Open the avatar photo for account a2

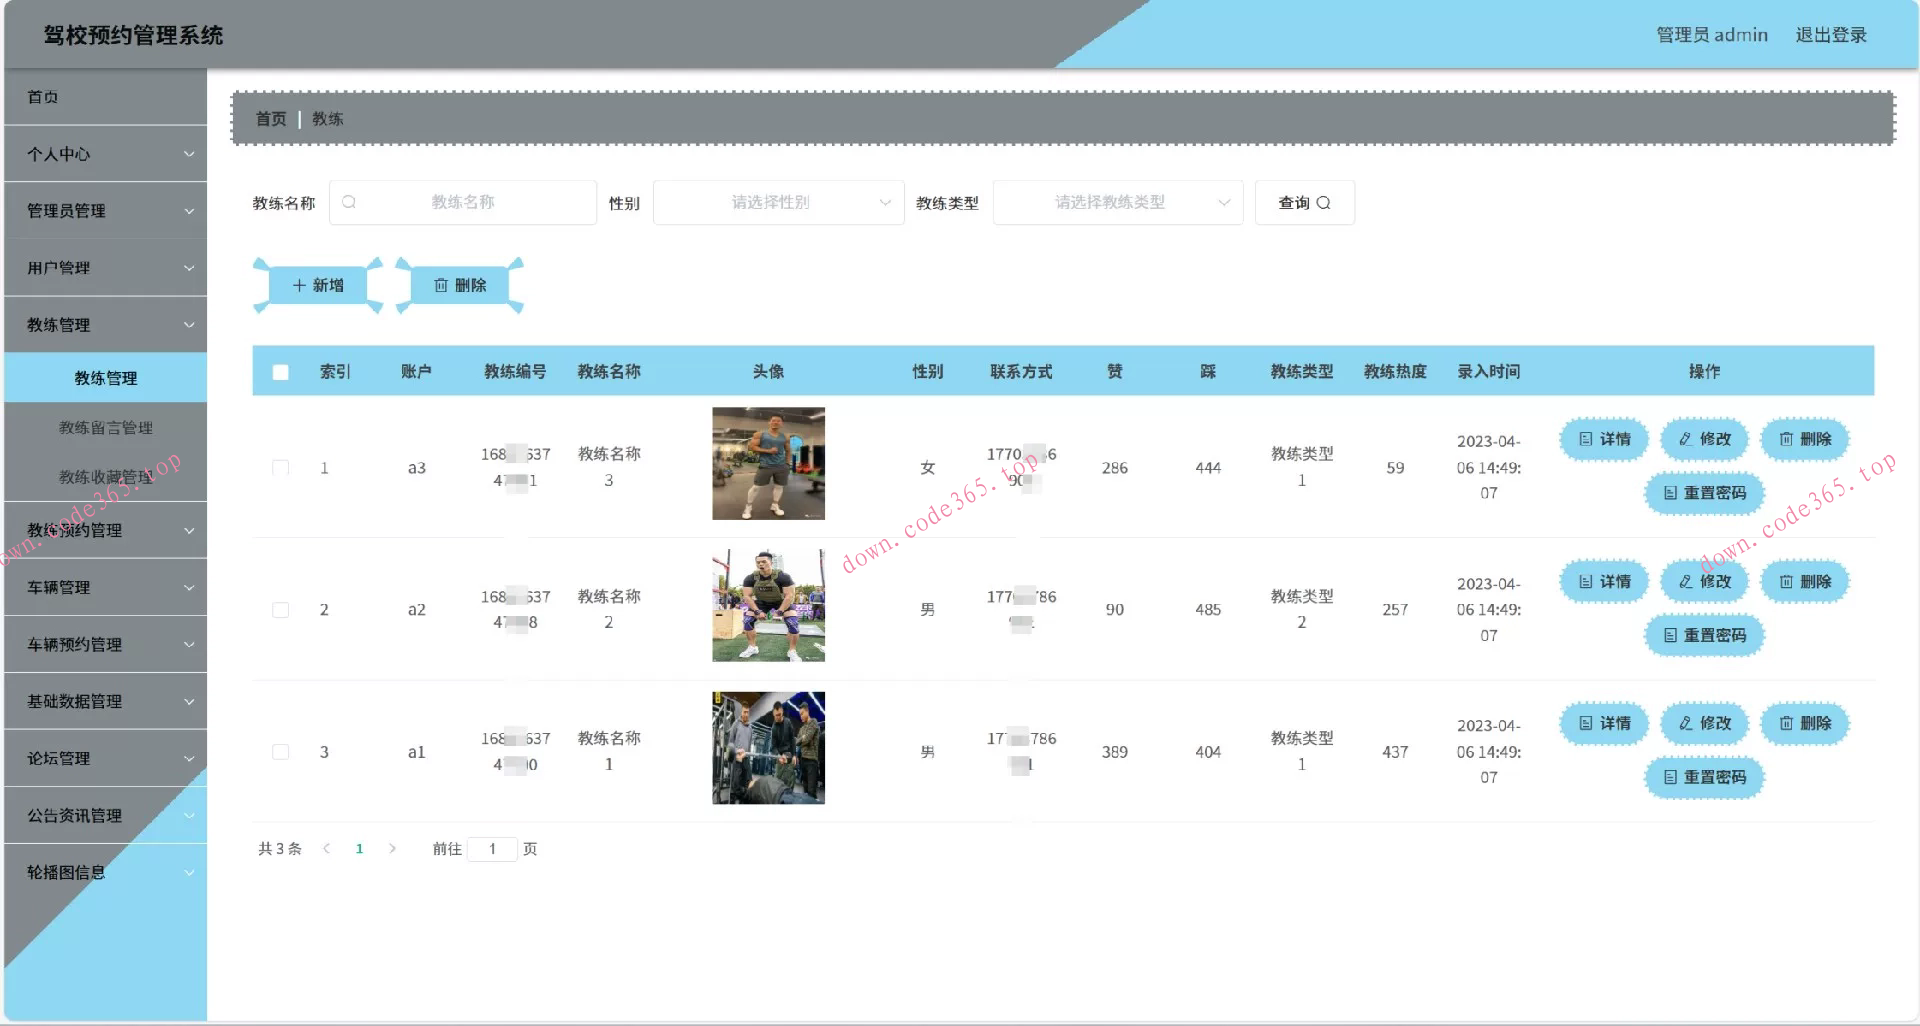(768, 606)
